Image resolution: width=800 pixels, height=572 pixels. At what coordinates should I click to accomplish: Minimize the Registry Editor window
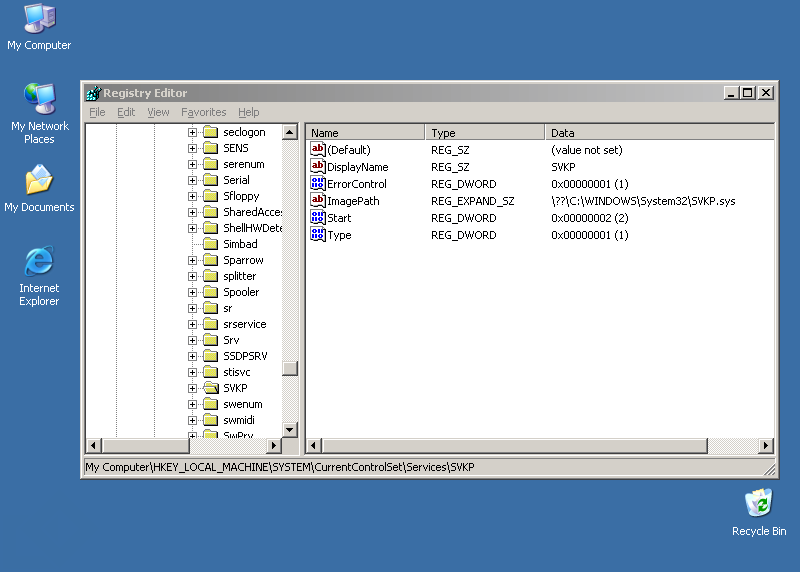point(731,93)
